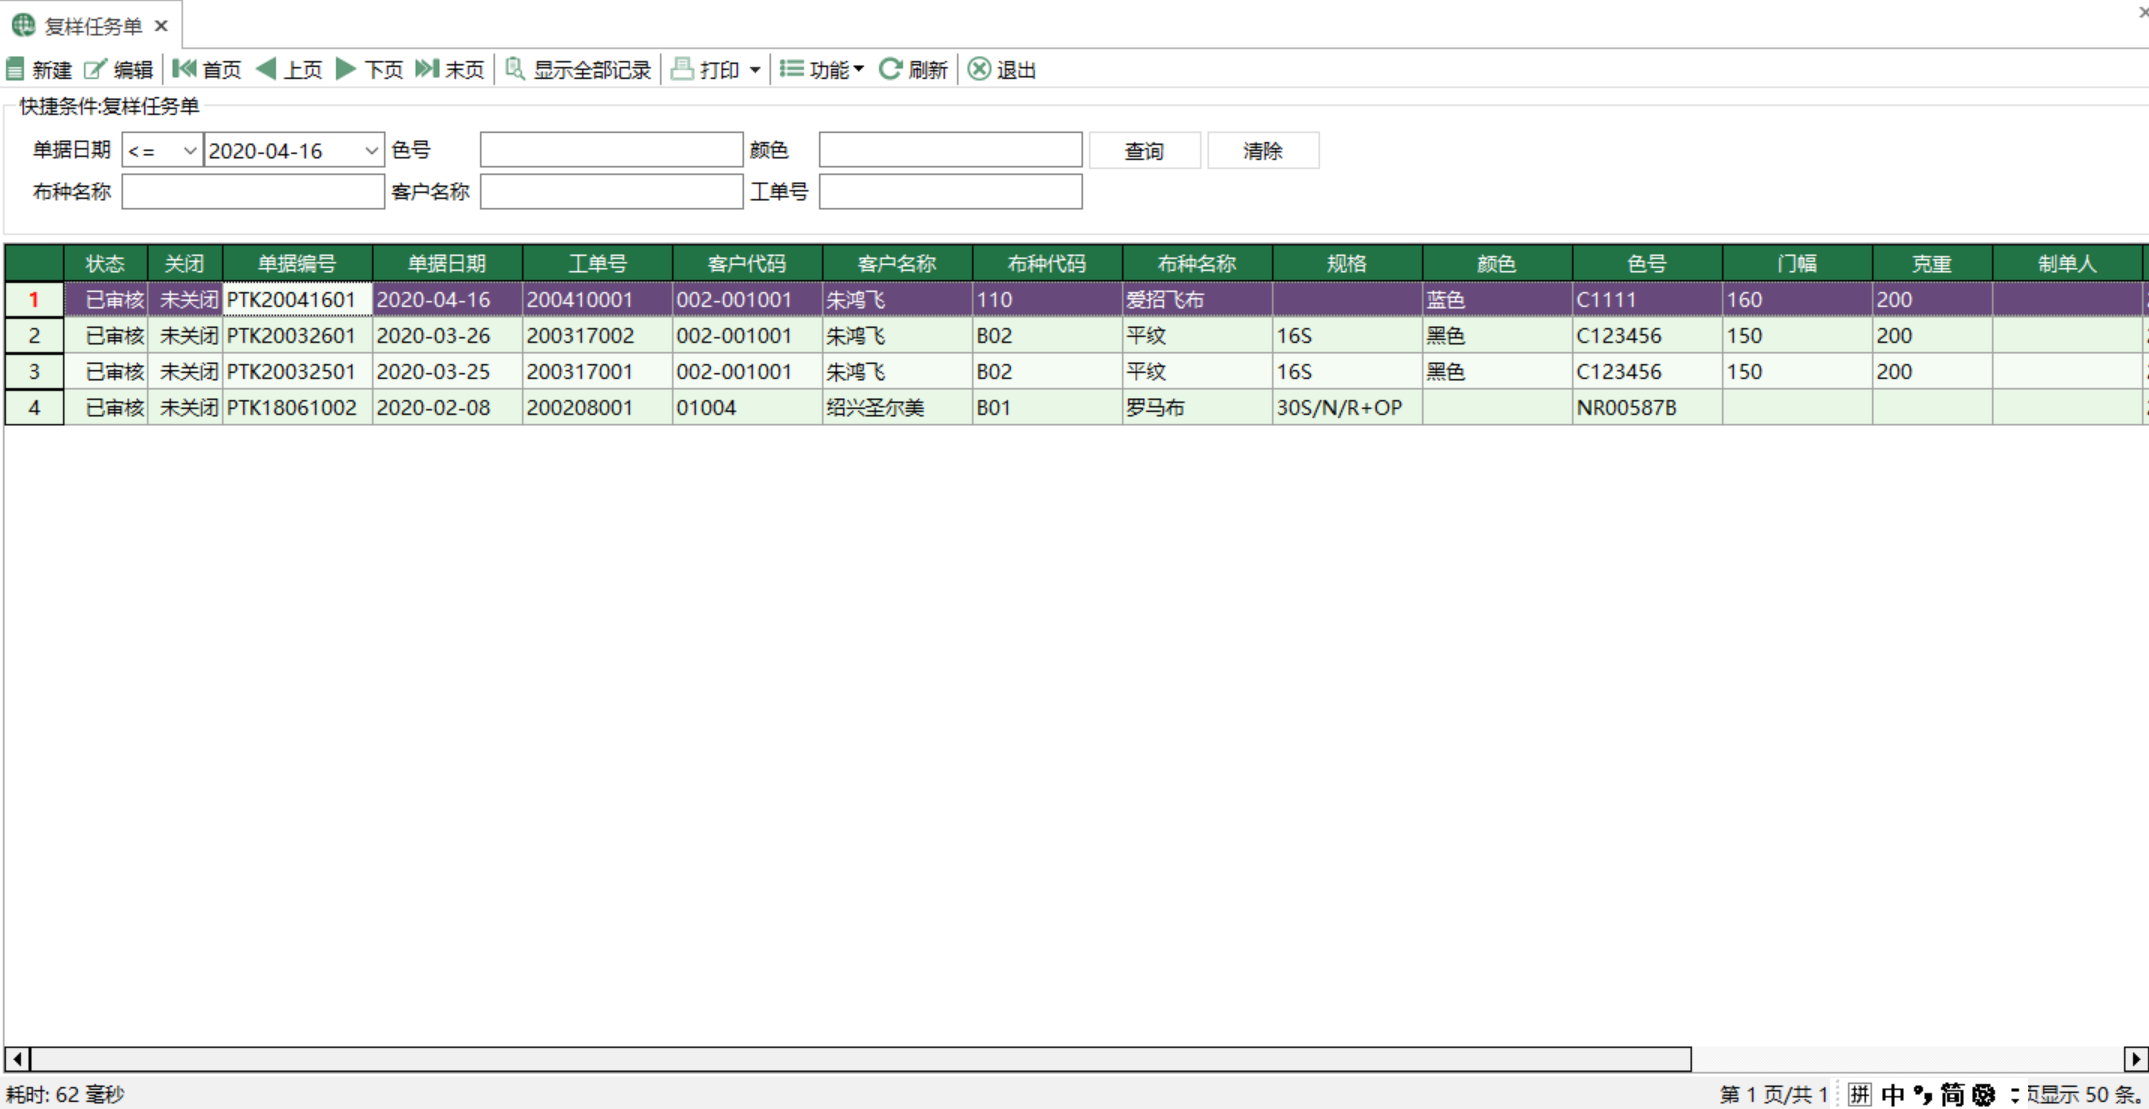Click cell PTK20032501
The height and width of the screenshot is (1109, 2149).
click(297, 372)
